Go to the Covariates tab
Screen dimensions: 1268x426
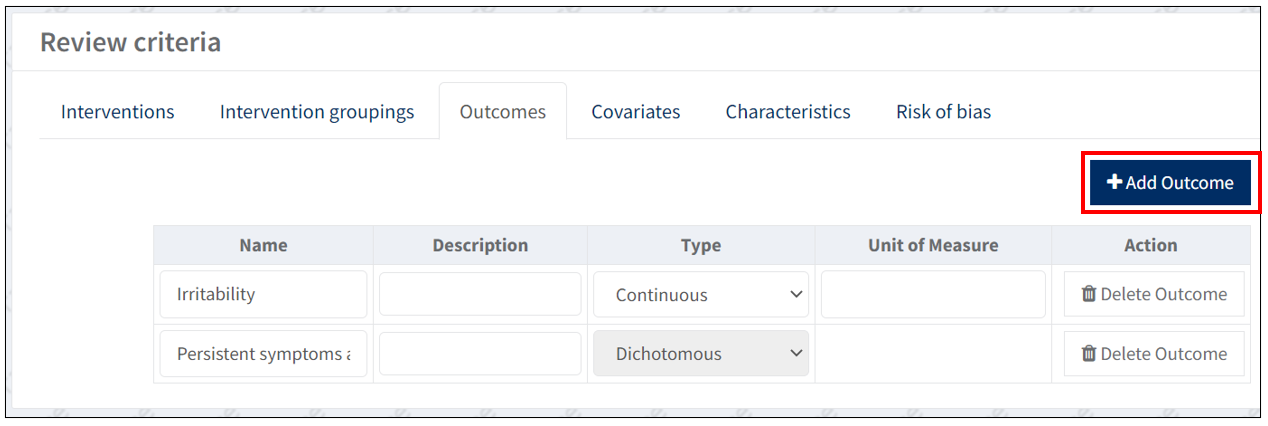tap(636, 112)
